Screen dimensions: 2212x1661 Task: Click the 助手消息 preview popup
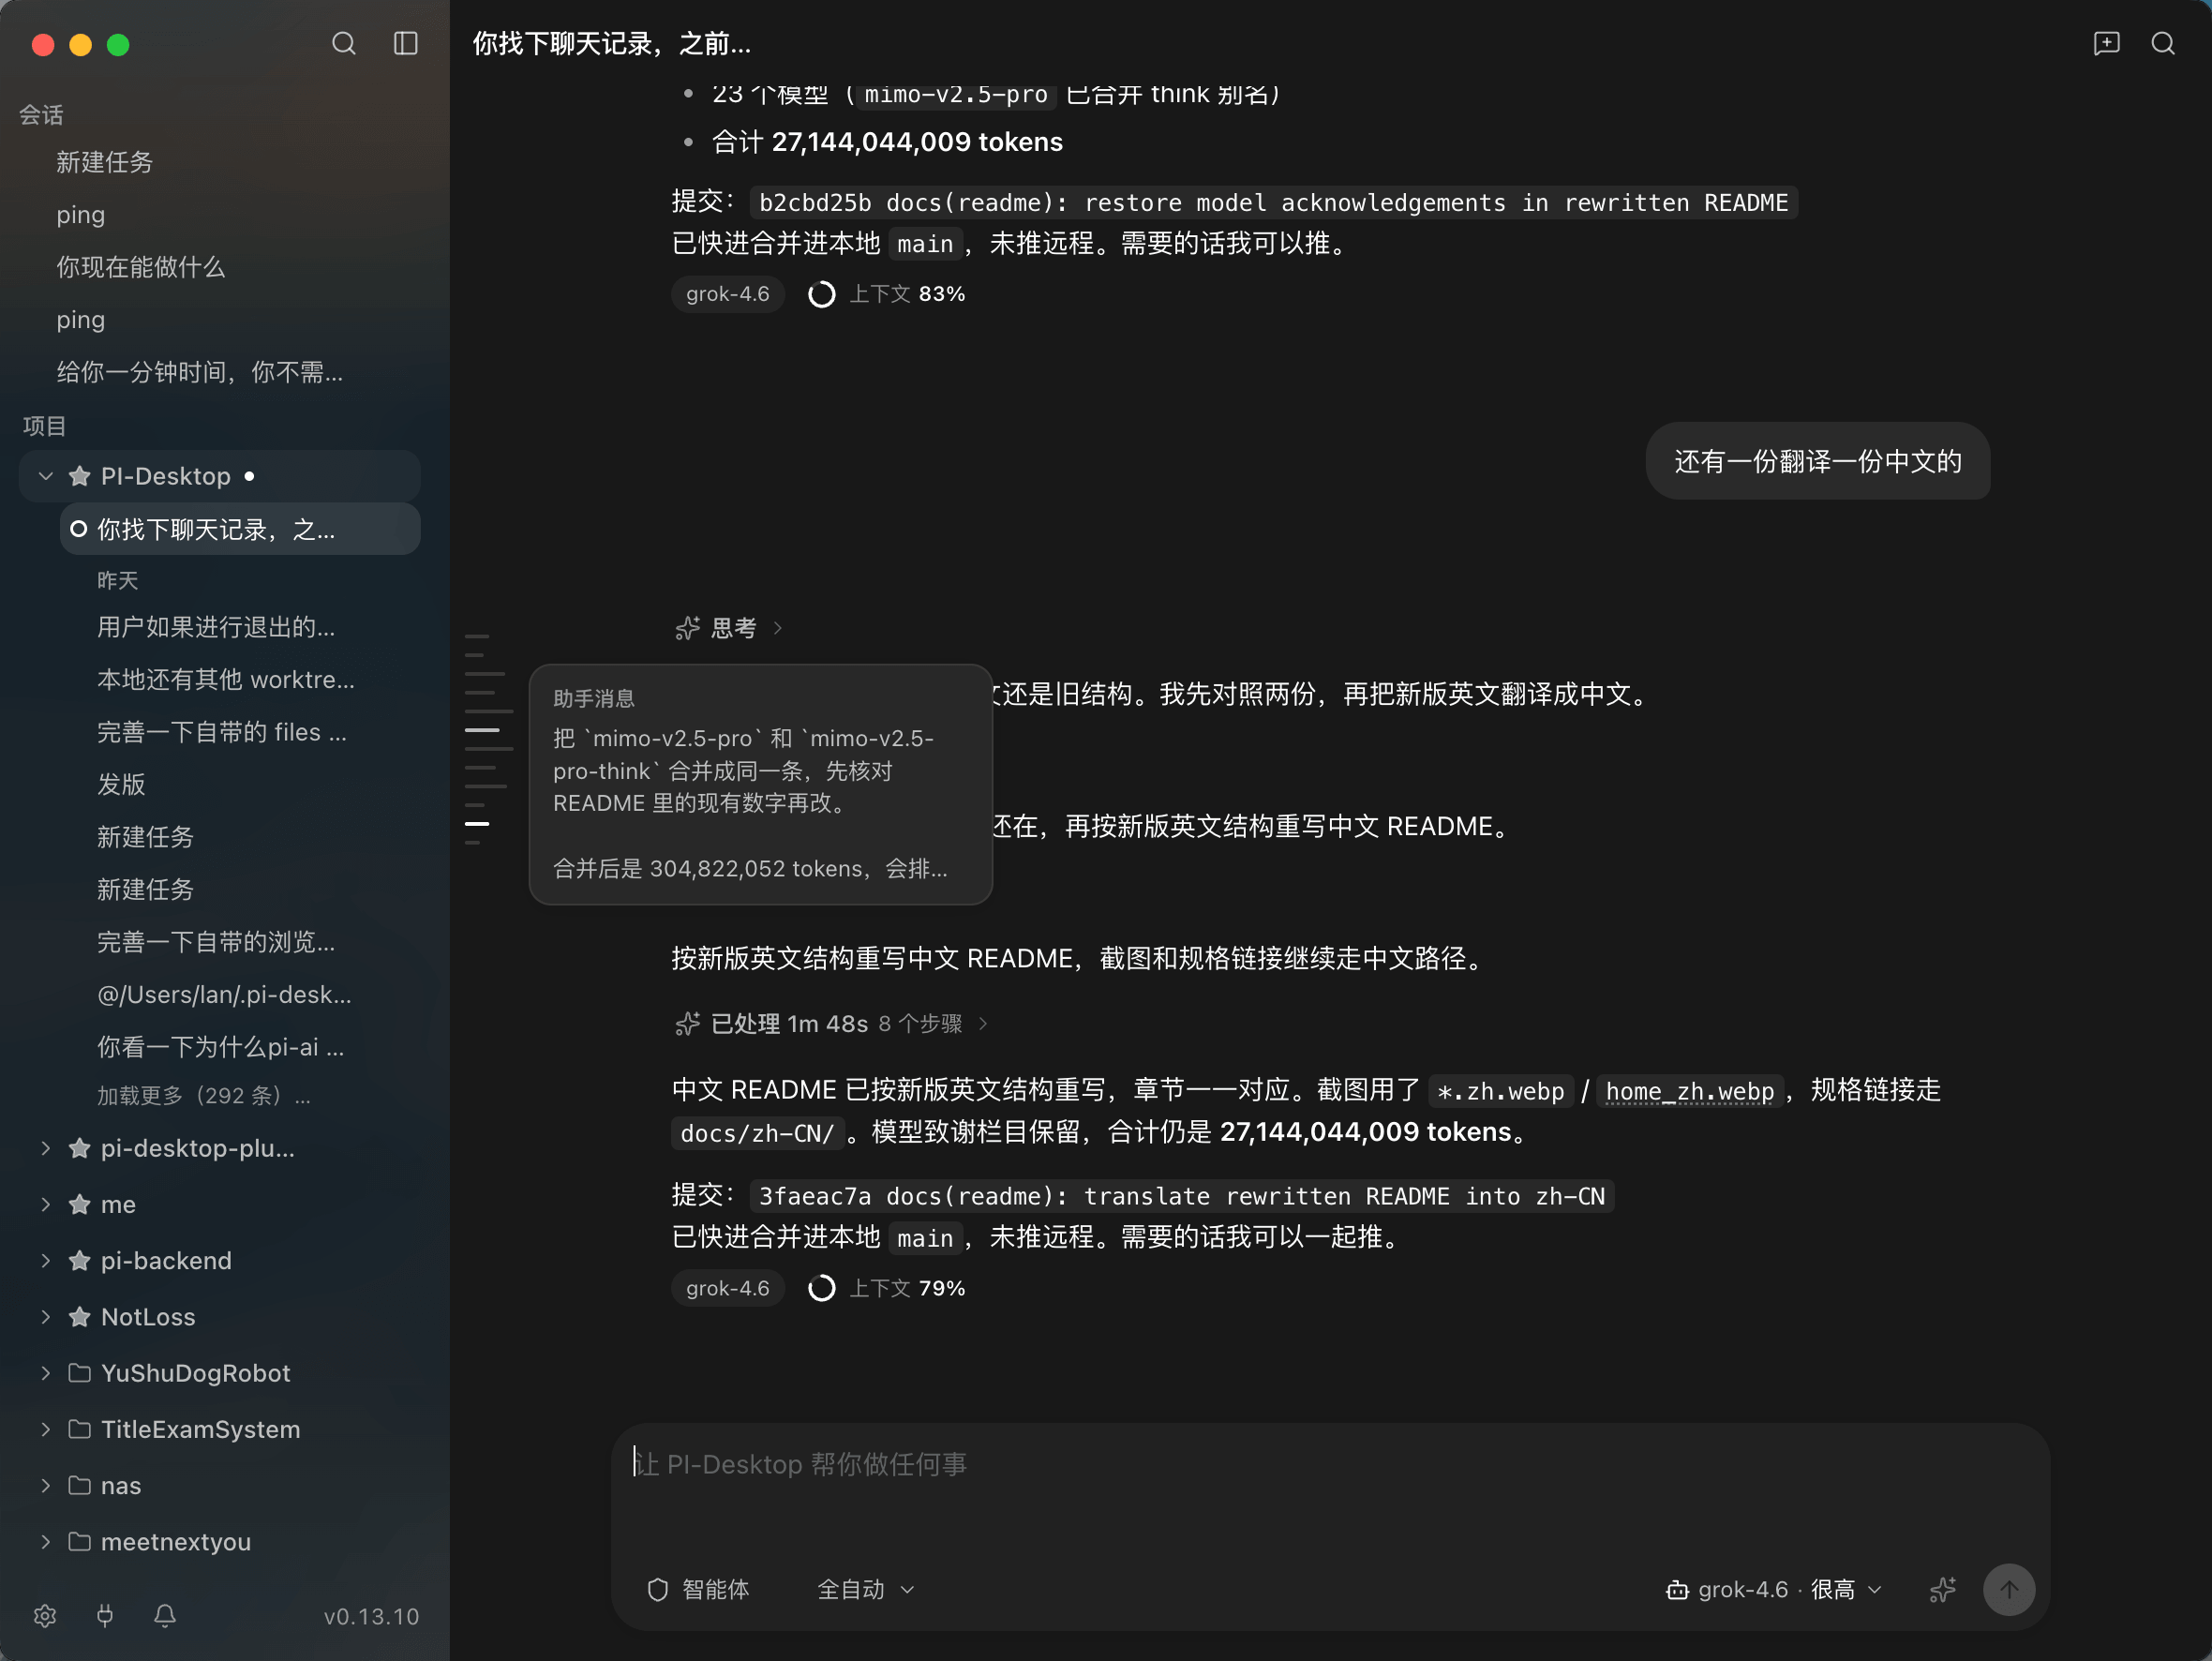tap(760, 784)
